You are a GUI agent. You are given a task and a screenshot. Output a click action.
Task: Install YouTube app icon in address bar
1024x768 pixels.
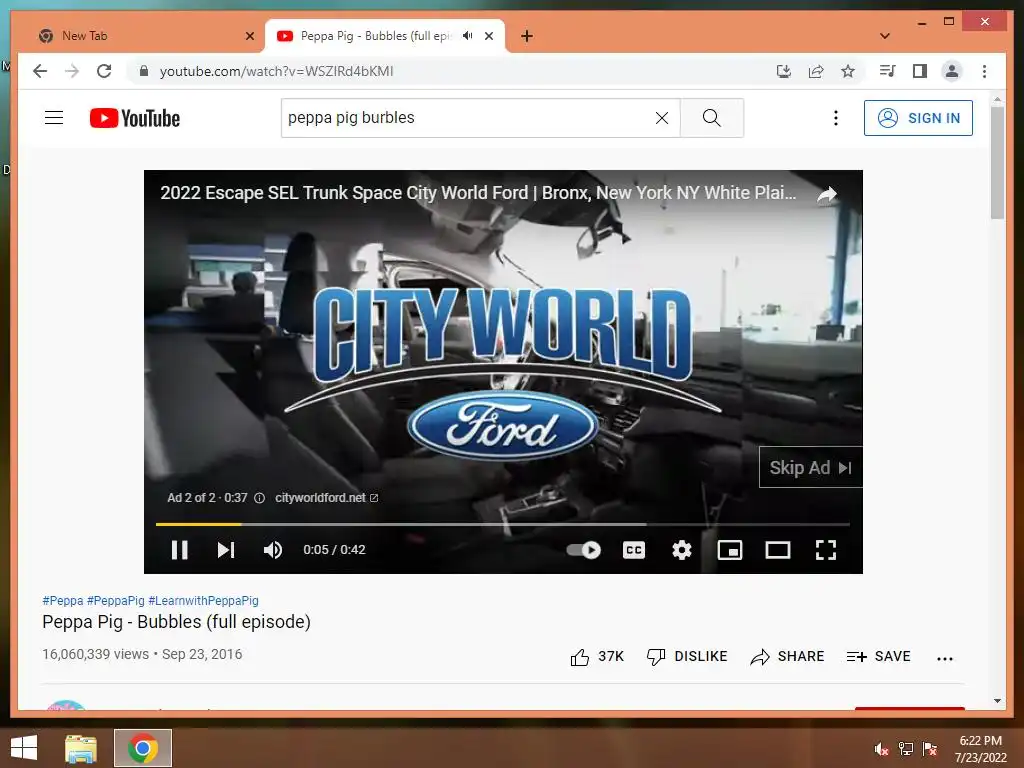(784, 71)
